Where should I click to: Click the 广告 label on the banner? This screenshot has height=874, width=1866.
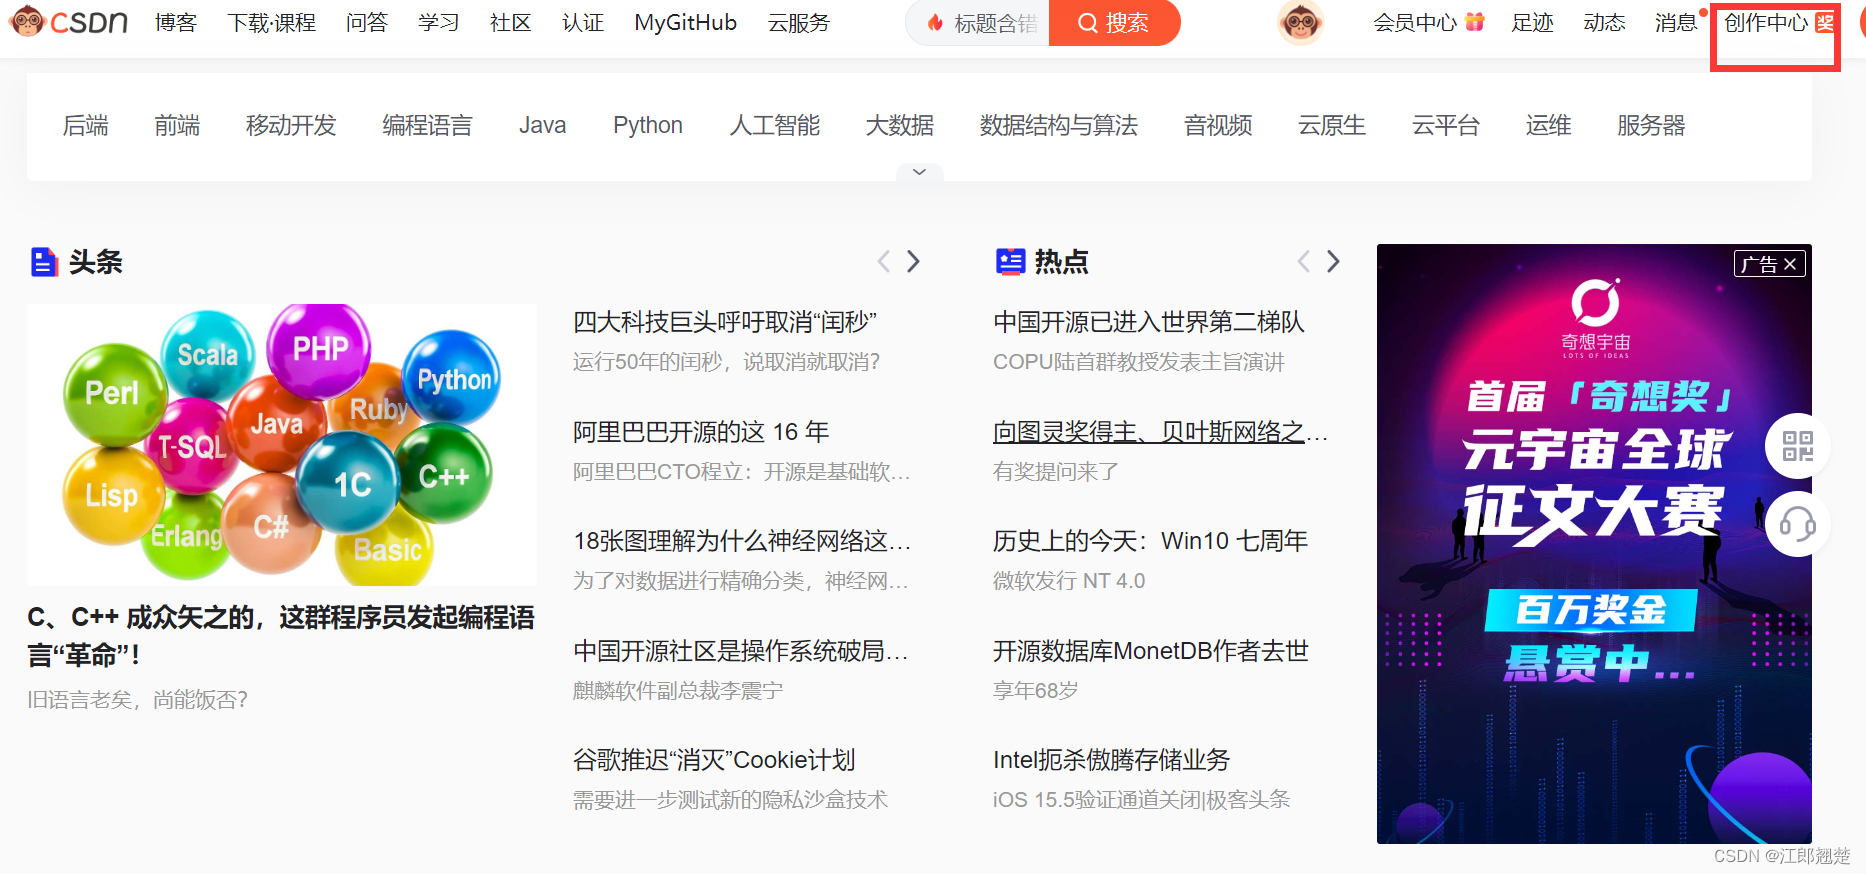(x=1758, y=264)
